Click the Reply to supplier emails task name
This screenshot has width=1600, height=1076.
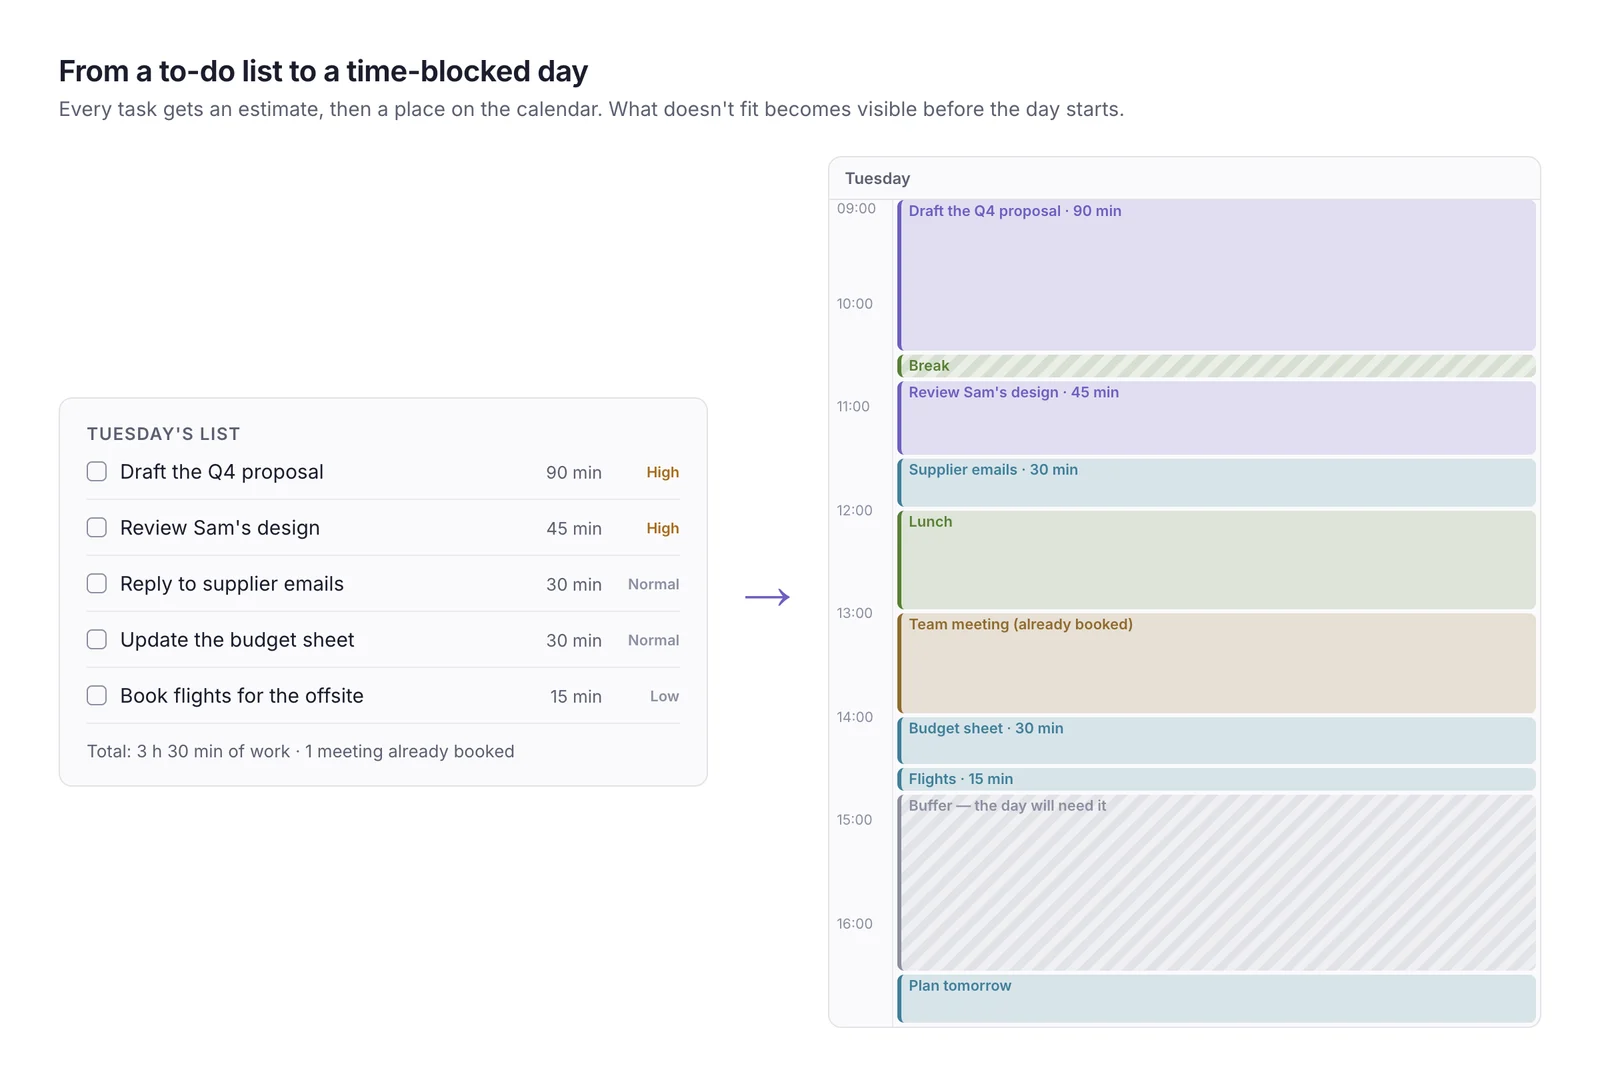pyautogui.click(x=232, y=584)
